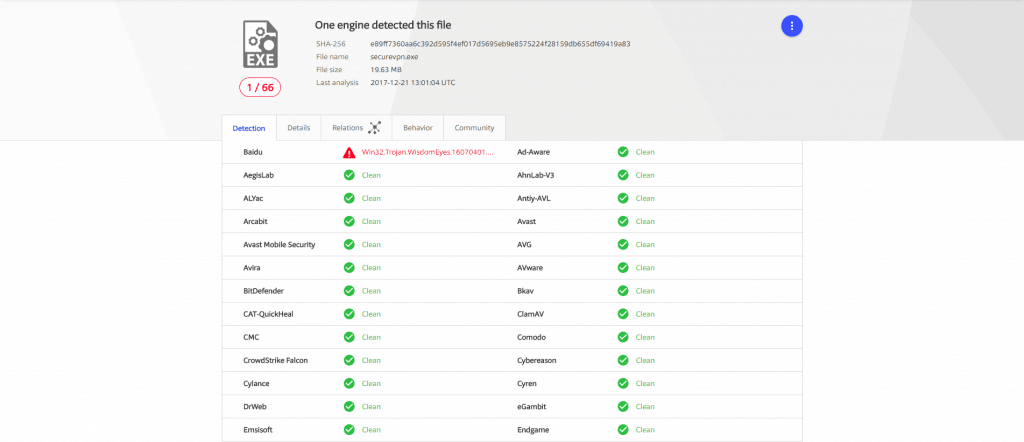Viewport: 1024px width, 442px height.
Task: Click the eGambit engine name
Action: (x=531, y=406)
